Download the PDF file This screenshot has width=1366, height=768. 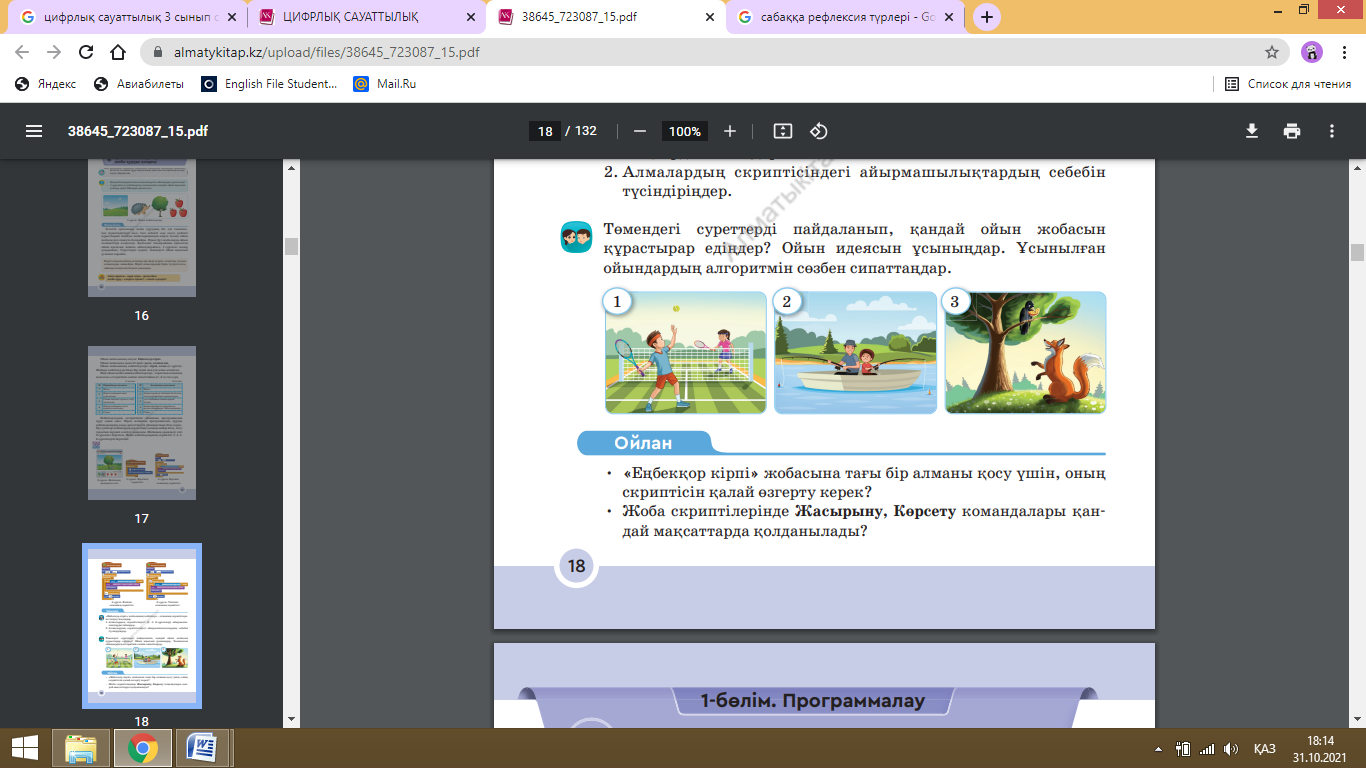click(1251, 131)
